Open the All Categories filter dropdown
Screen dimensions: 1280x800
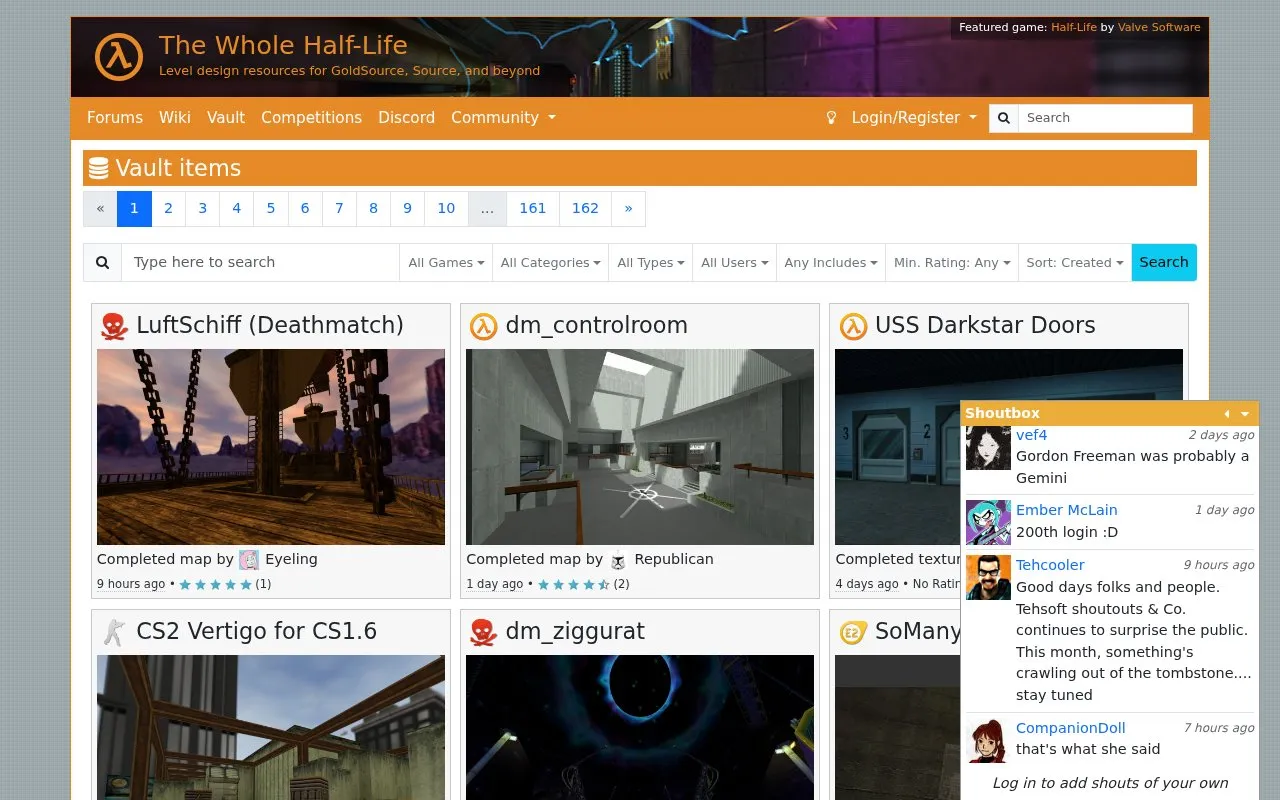(550, 263)
